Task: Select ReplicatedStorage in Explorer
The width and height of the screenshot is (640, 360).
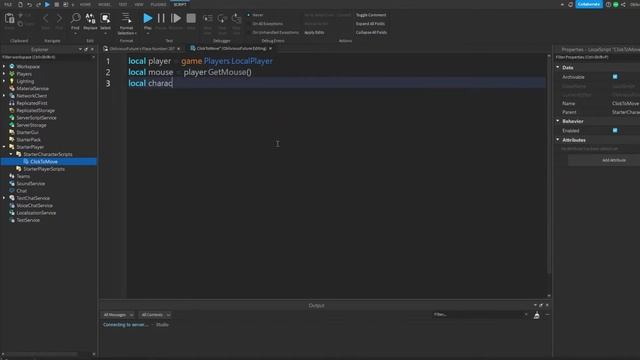Action: (x=36, y=110)
